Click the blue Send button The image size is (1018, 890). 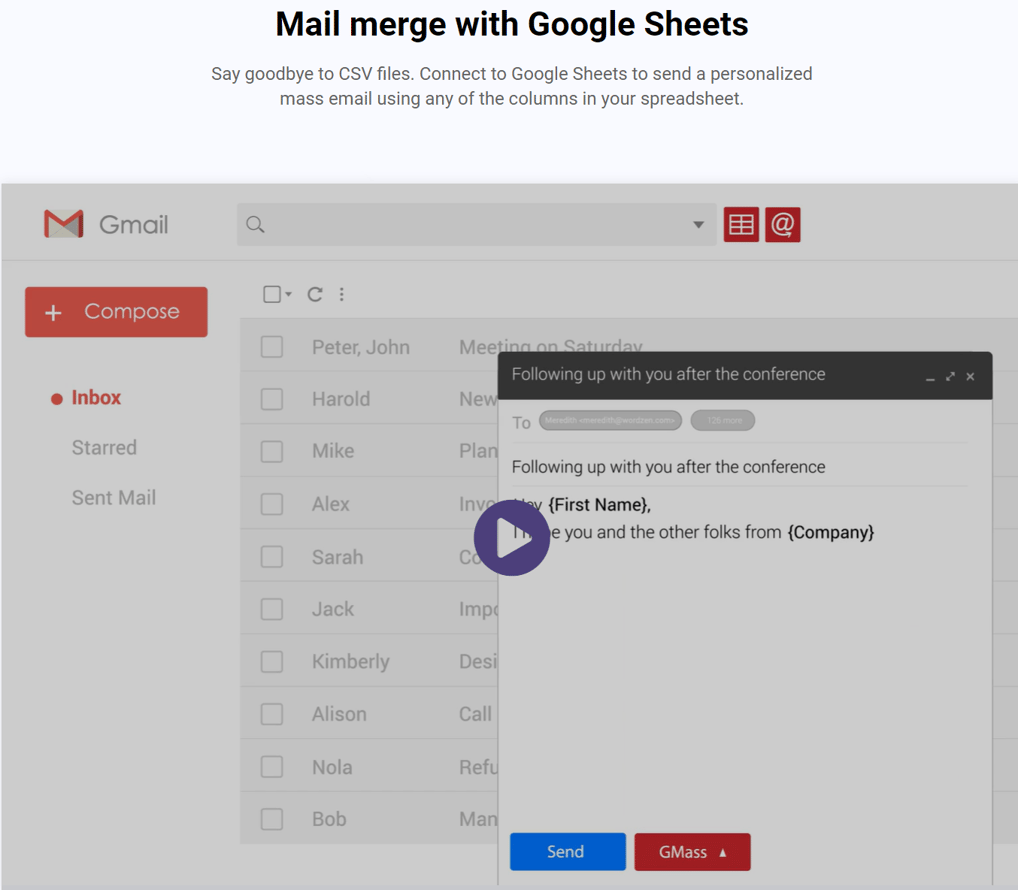tap(568, 852)
